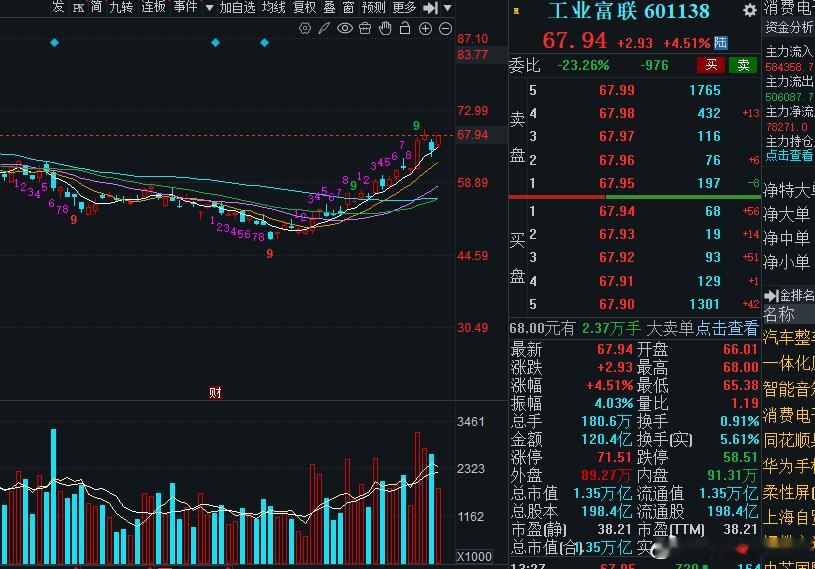Screen dimensions: 815x569
Task: Open quote panel settings gear
Action: pos(750,10)
